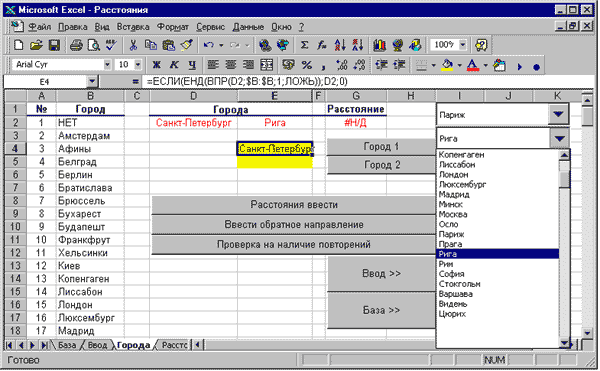The image size is (600, 371).
Task: Open the Правка menu
Action: pyautogui.click(x=73, y=27)
